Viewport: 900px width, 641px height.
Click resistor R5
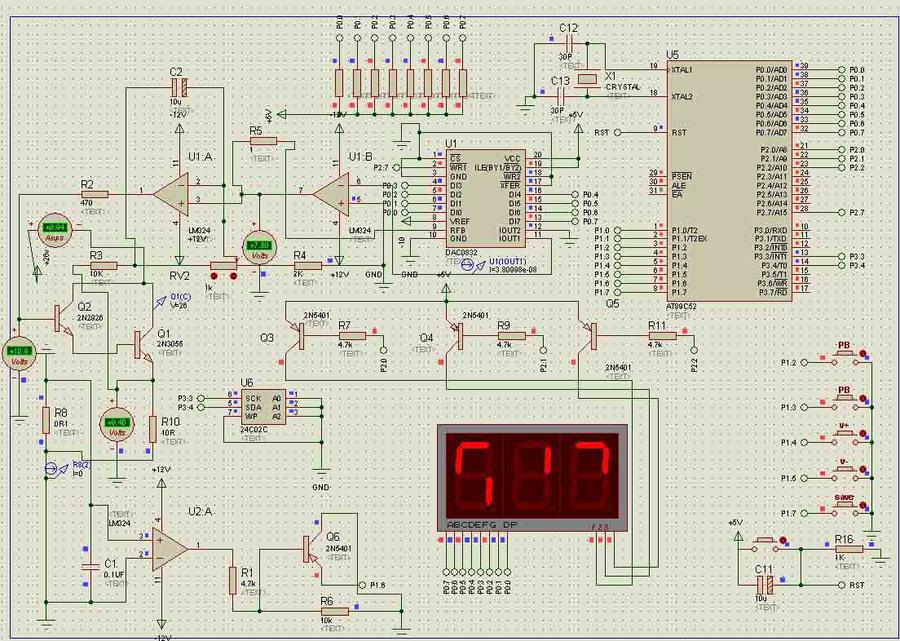pos(263,141)
